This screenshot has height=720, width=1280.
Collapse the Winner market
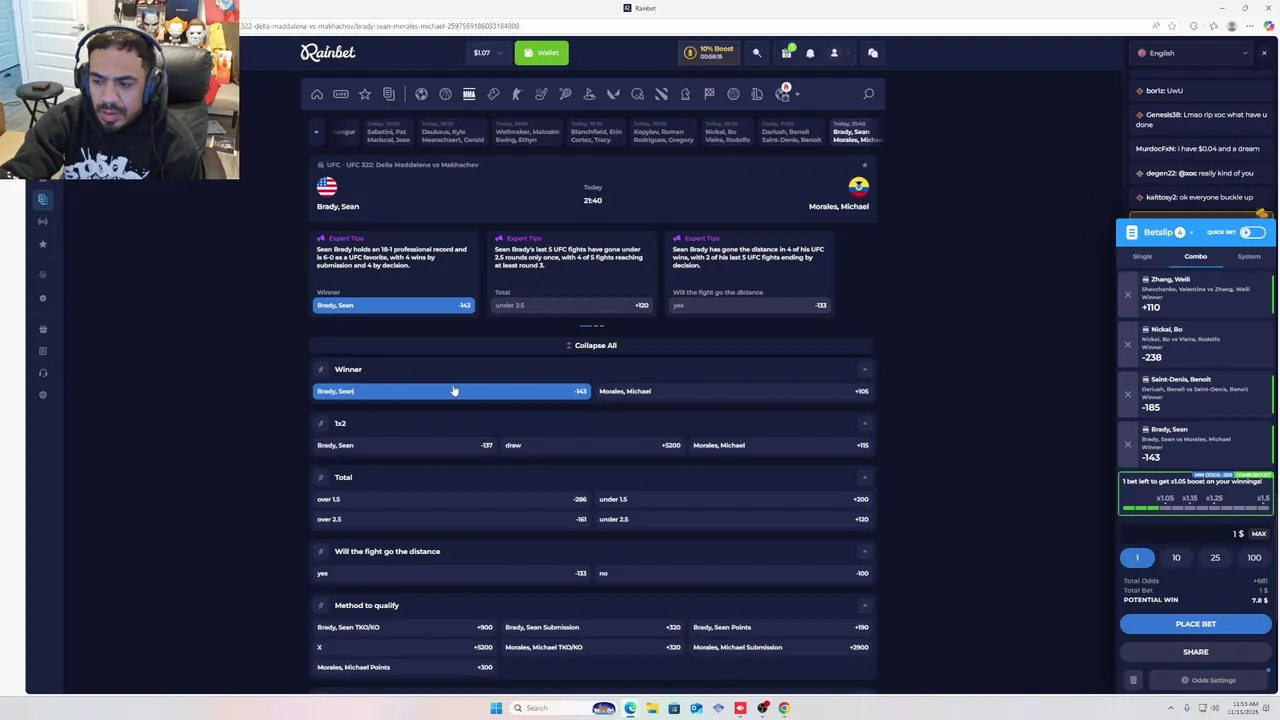click(x=864, y=370)
